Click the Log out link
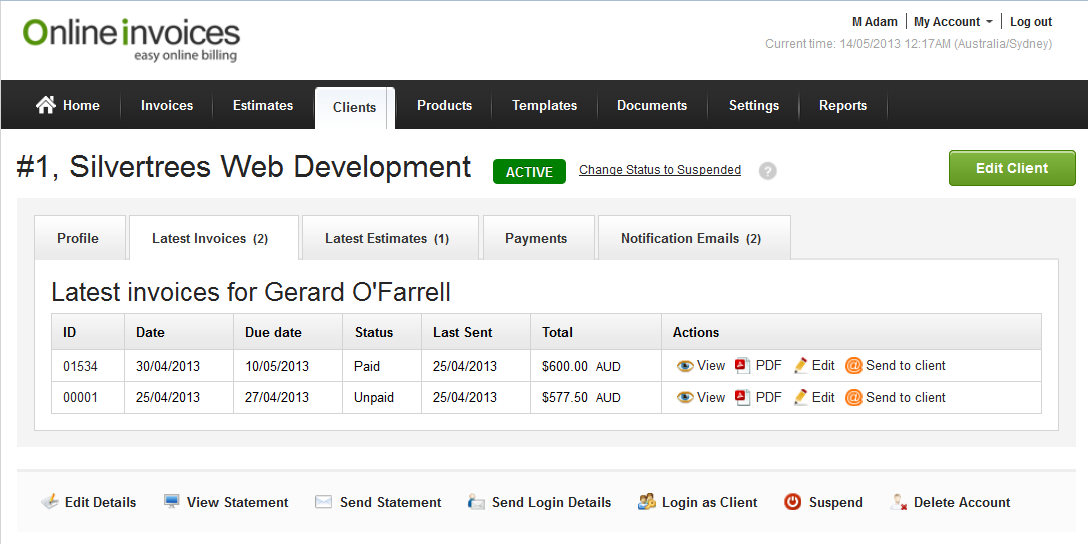This screenshot has width=1088, height=544. click(1030, 22)
